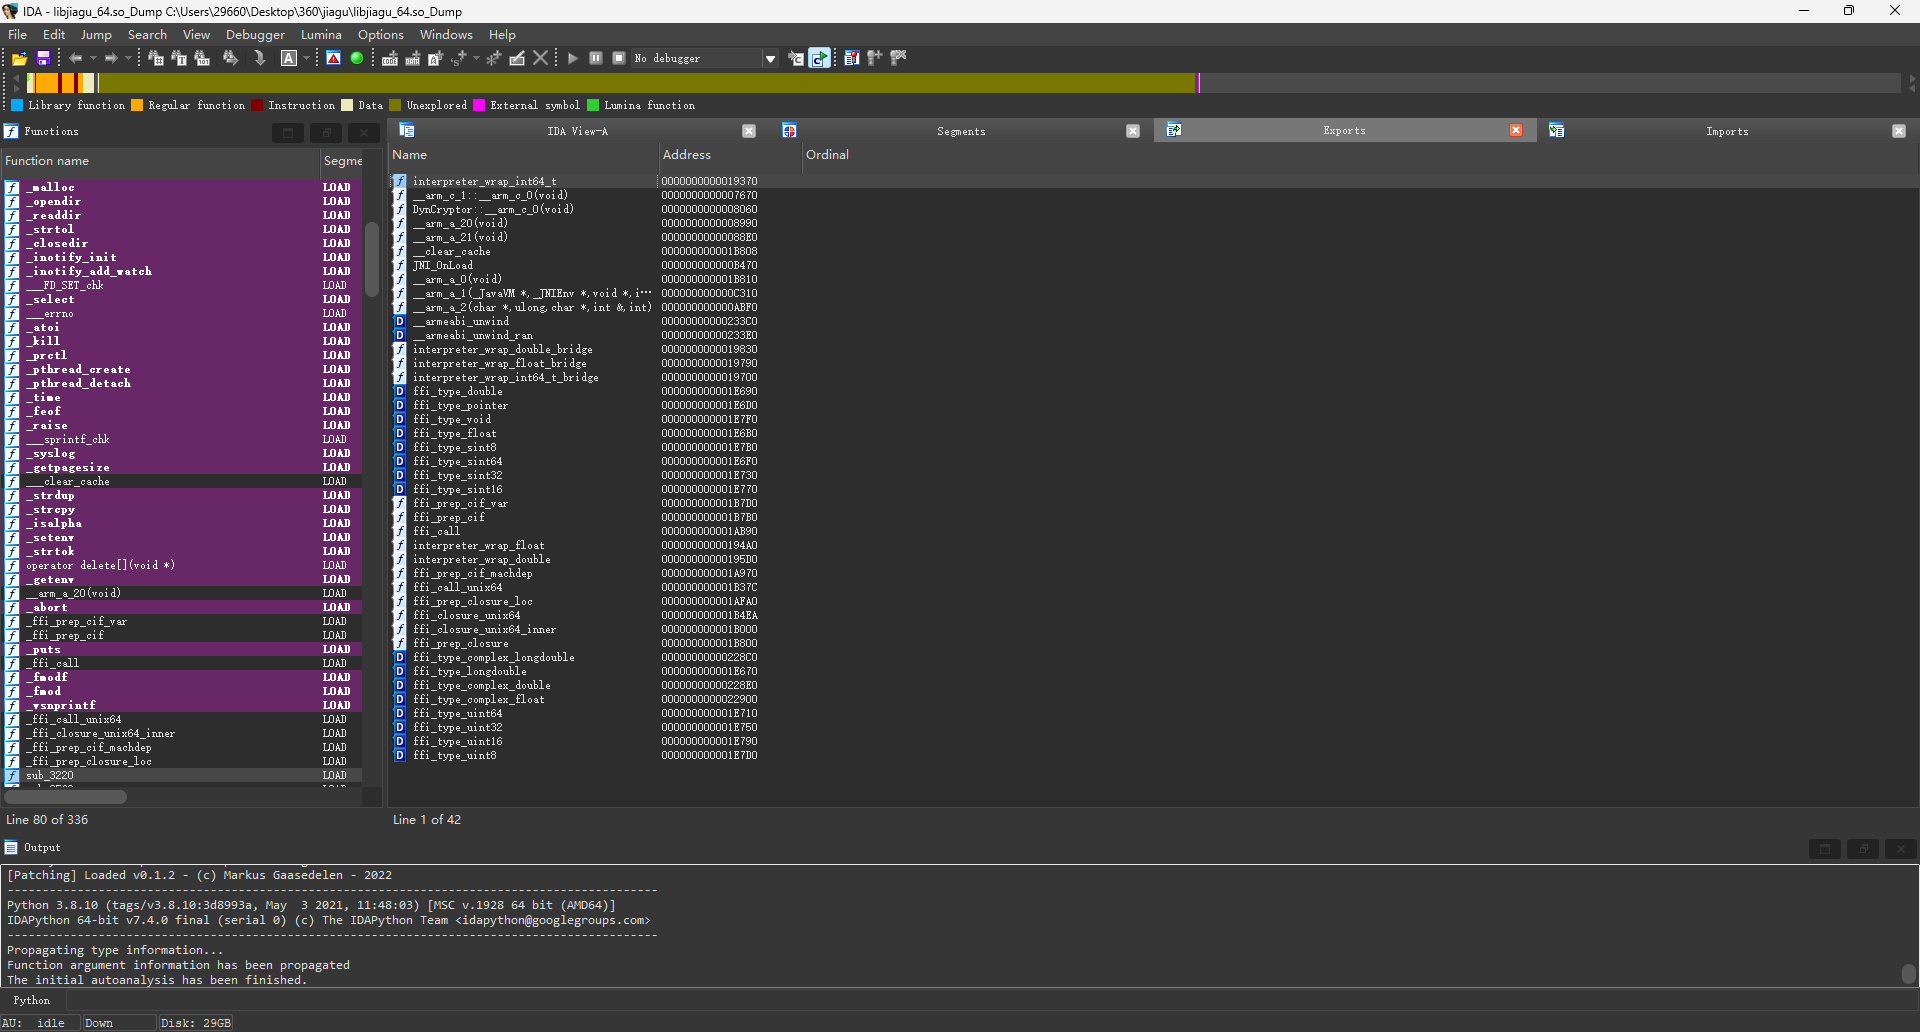Stop the process with the stop button
1920x1032 pixels.
pos(619,59)
